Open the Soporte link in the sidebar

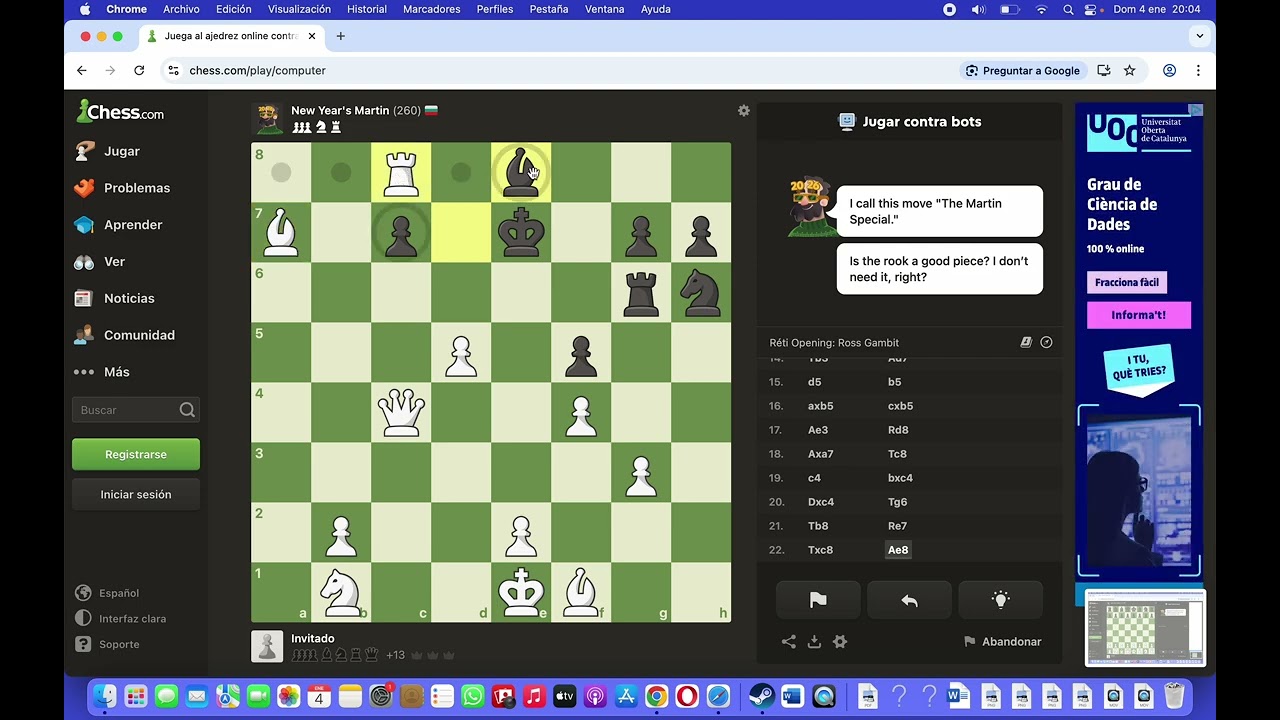click(107, 644)
